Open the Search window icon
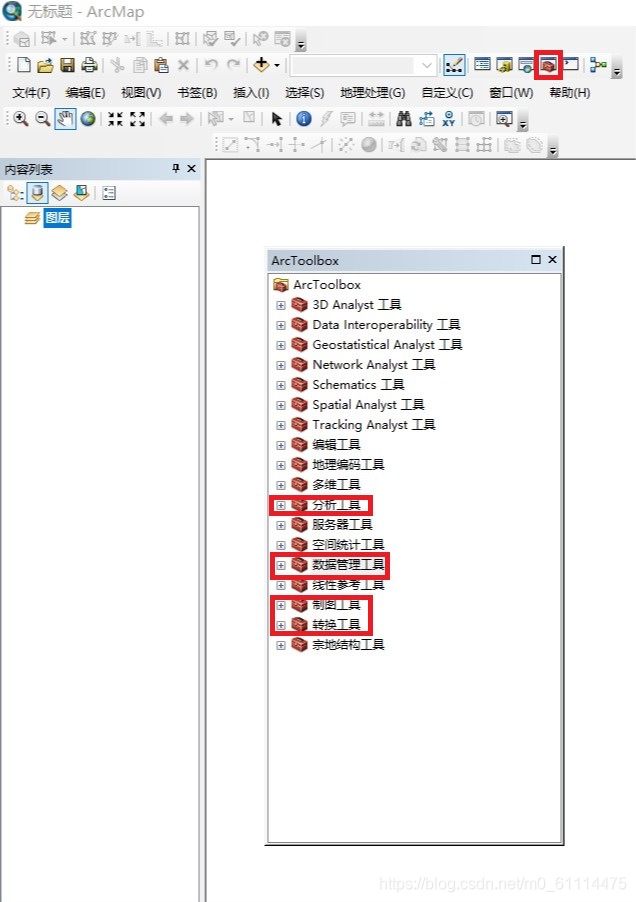The image size is (636, 902). point(526,65)
